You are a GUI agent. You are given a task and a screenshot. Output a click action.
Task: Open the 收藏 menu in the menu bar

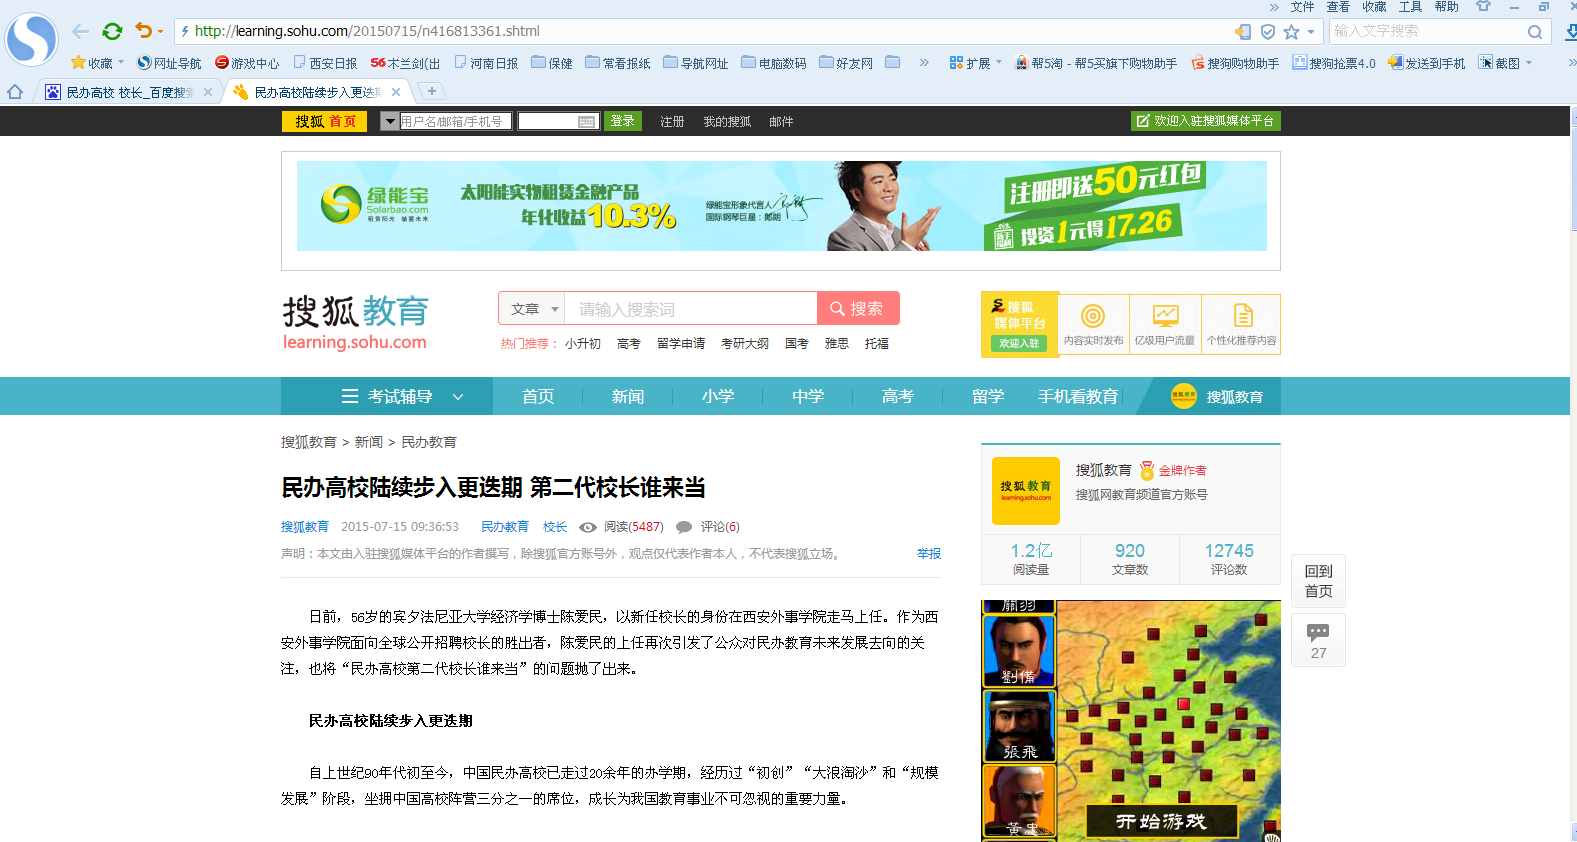pyautogui.click(x=1374, y=7)
